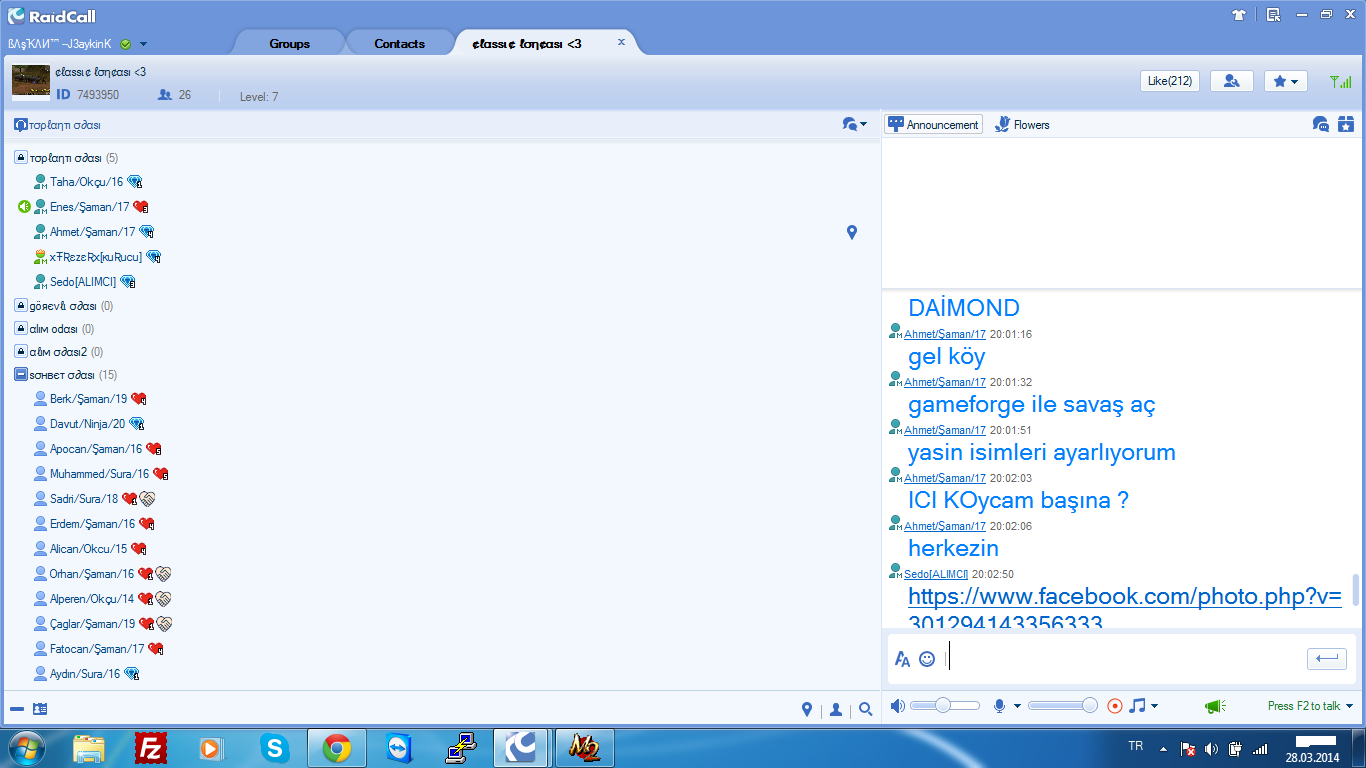Click the green network signal icon
Image resolution: width=1366 pixels, height=768 pixels.
pos(1340,82)
